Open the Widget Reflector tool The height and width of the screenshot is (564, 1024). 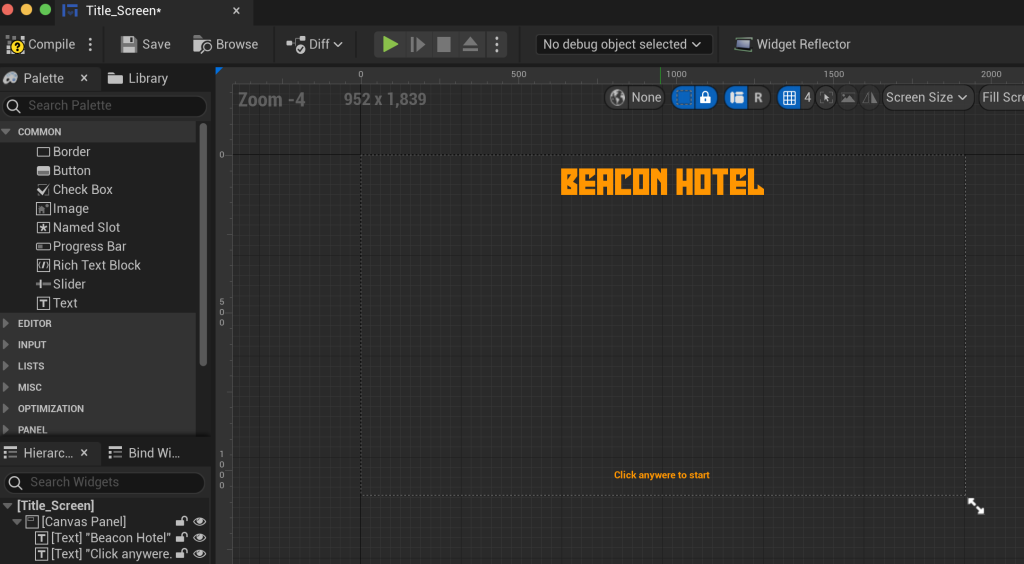tap(792, 44)
